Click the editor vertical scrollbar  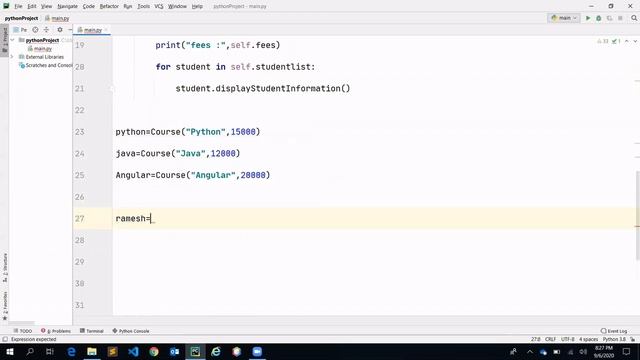638,215
